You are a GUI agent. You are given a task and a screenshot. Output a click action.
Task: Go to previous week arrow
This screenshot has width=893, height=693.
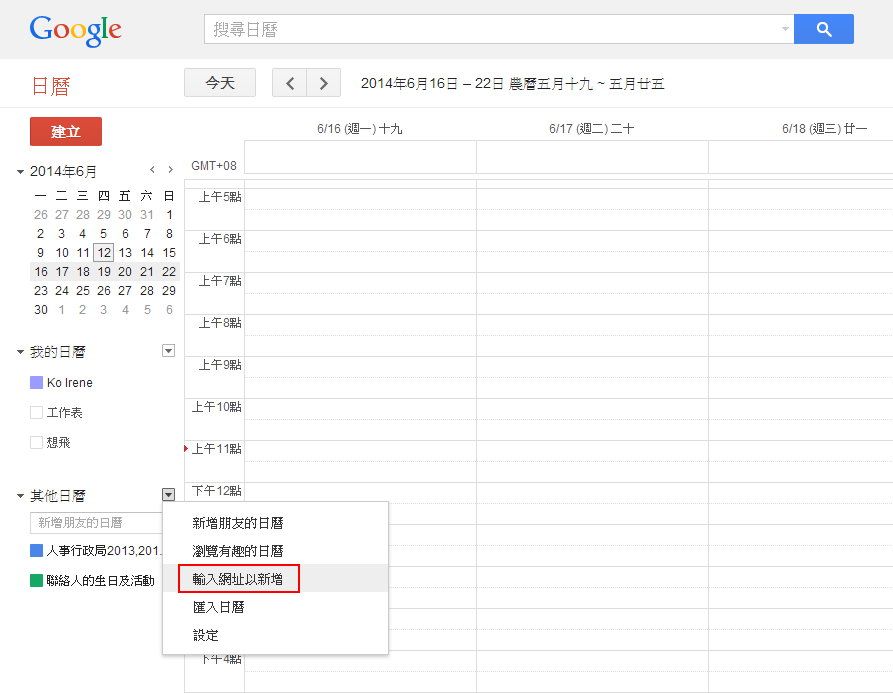point(290,84)
